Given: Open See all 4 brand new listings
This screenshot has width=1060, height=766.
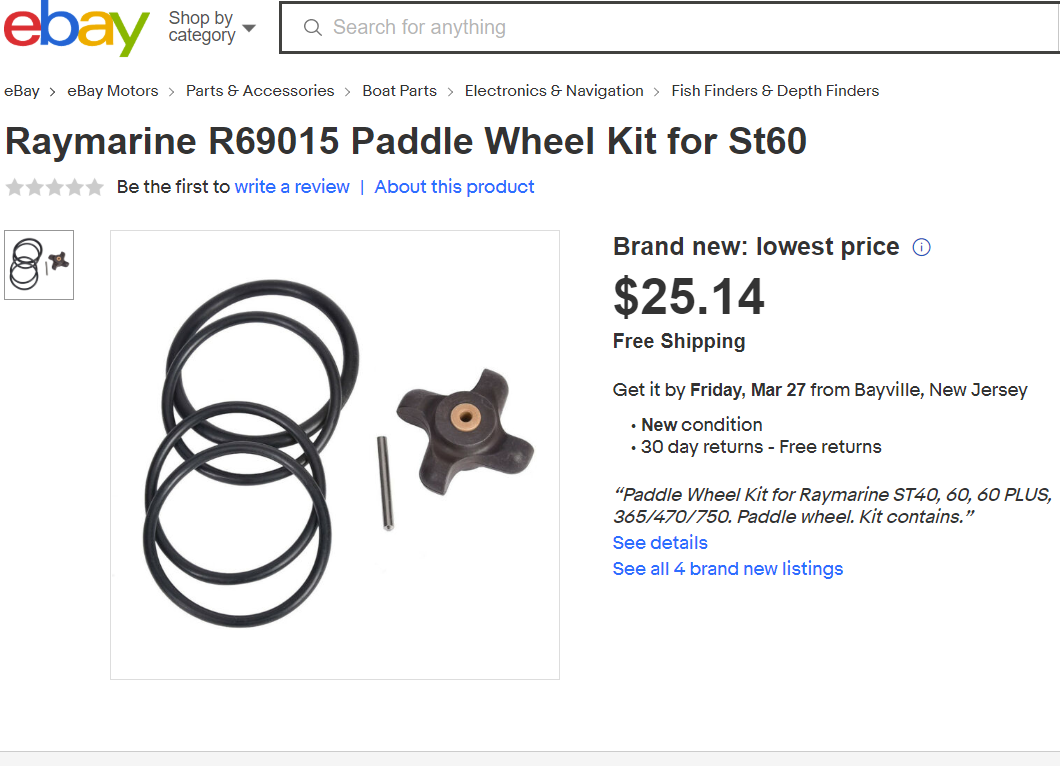Looking at the screenshot, I should pyautogui.click(x=728, y=569).
